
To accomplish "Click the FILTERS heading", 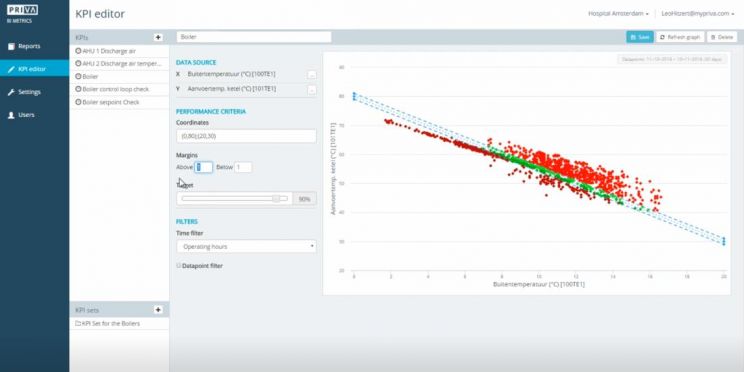I will pyautogui.click(x=186, y=222).
